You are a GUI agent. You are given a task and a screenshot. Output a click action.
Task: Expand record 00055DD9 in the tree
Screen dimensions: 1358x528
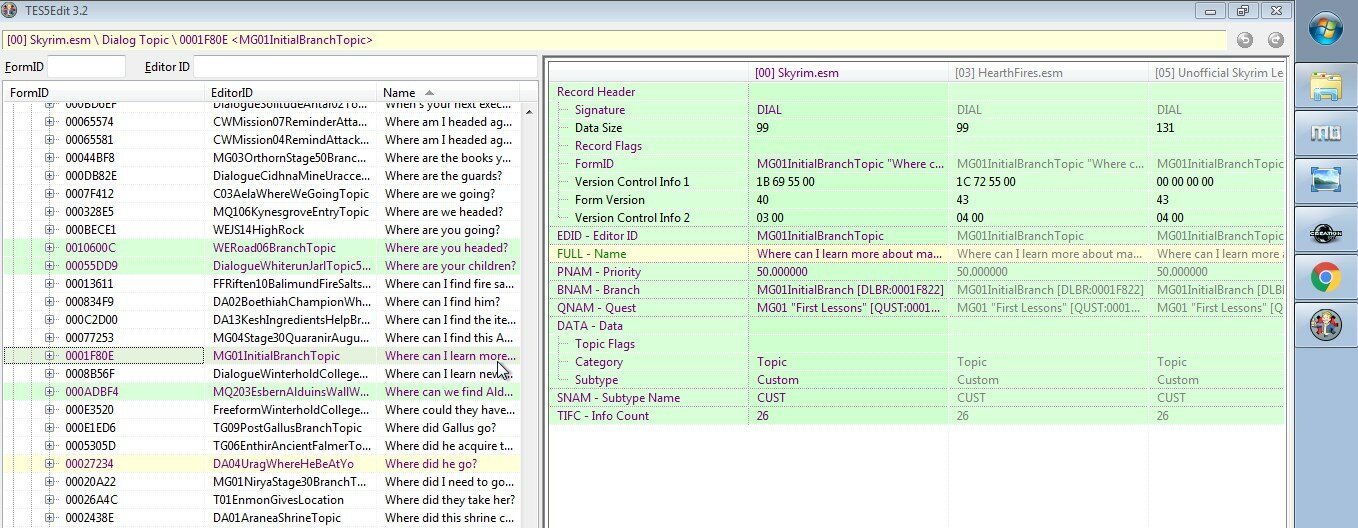[50, 266]
